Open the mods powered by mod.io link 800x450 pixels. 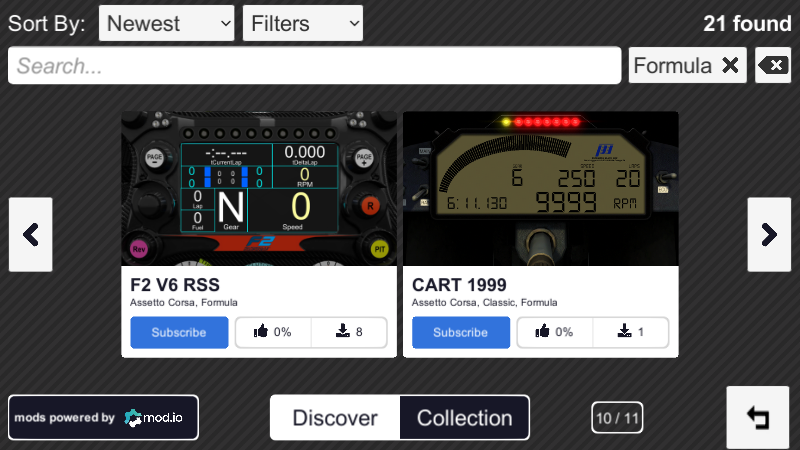103,417
